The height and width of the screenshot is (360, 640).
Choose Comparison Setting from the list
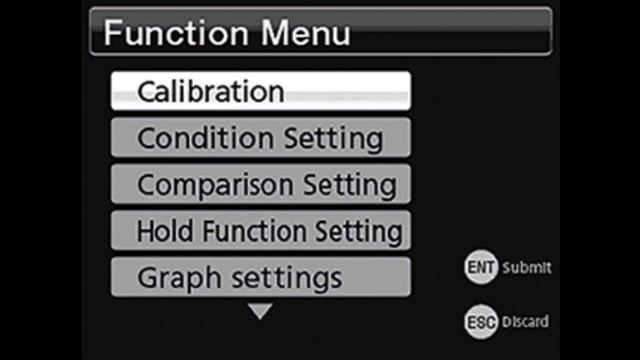[x=261, y=184]
